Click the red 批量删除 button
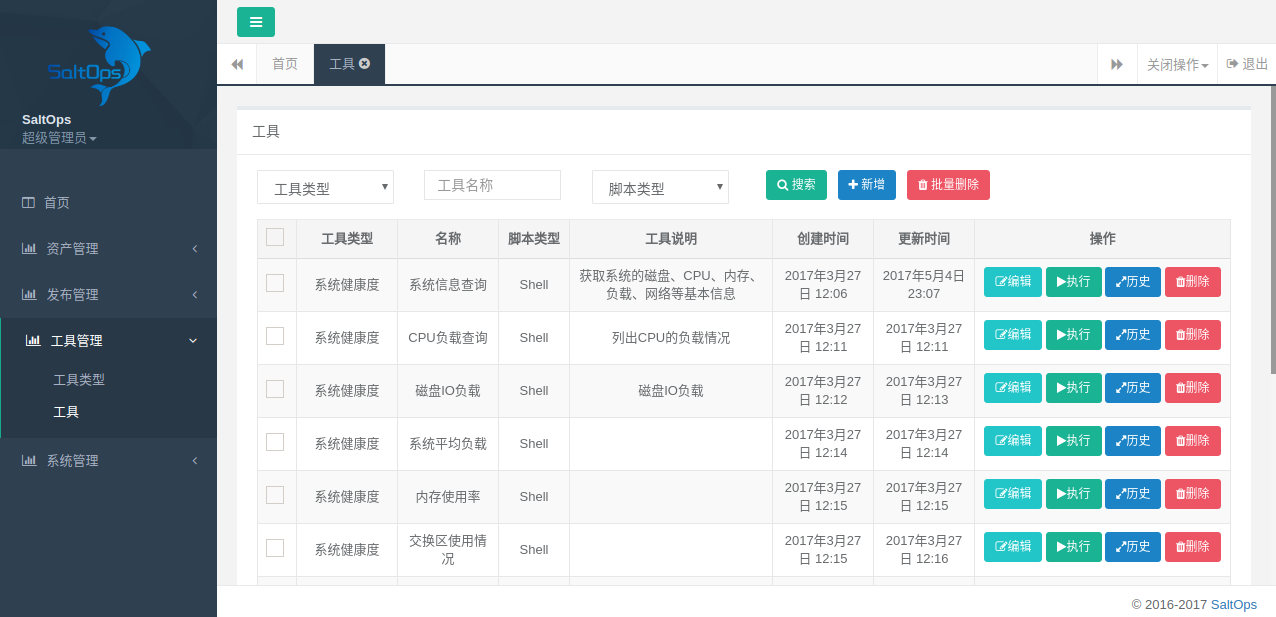 point(948,185)
